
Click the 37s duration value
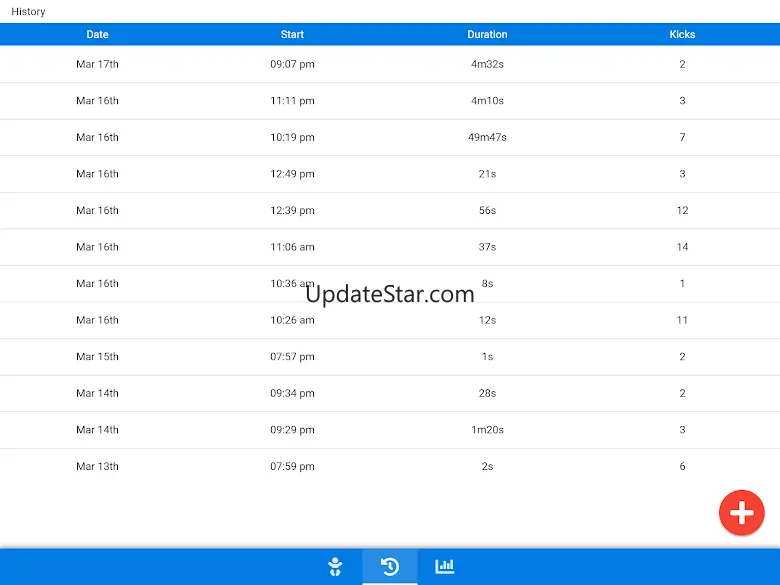487,247
